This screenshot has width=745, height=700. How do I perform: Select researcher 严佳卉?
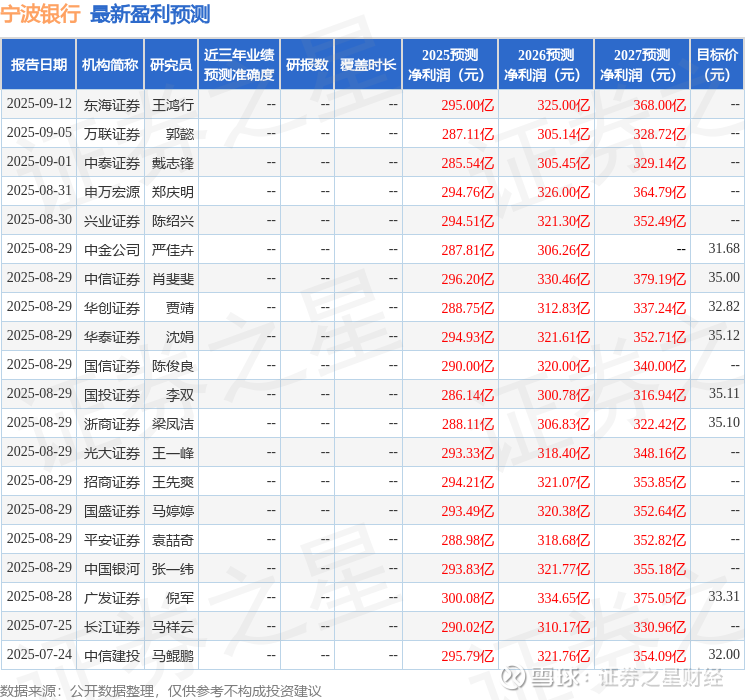(172, 250)
